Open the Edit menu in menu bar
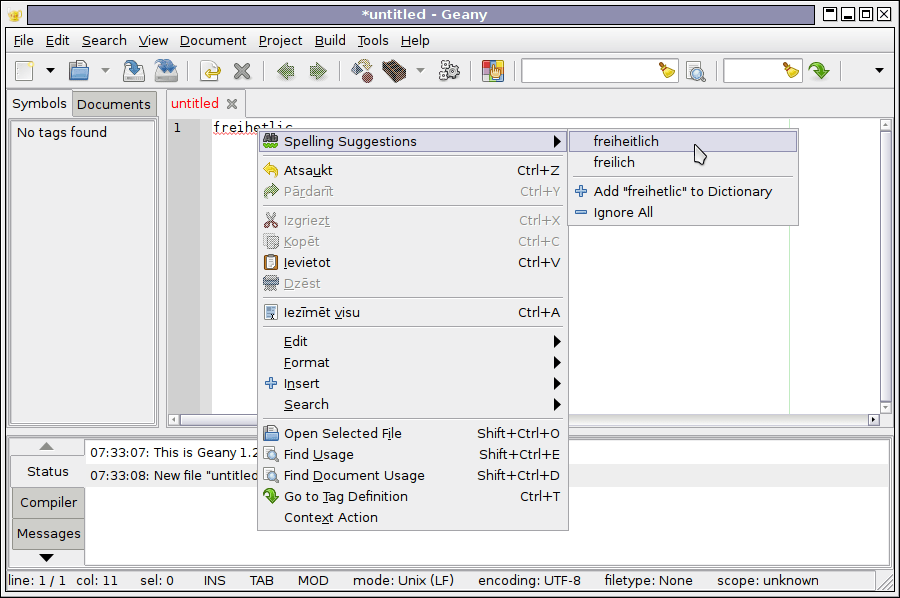 pyautogui.click(x=57, y=41)
